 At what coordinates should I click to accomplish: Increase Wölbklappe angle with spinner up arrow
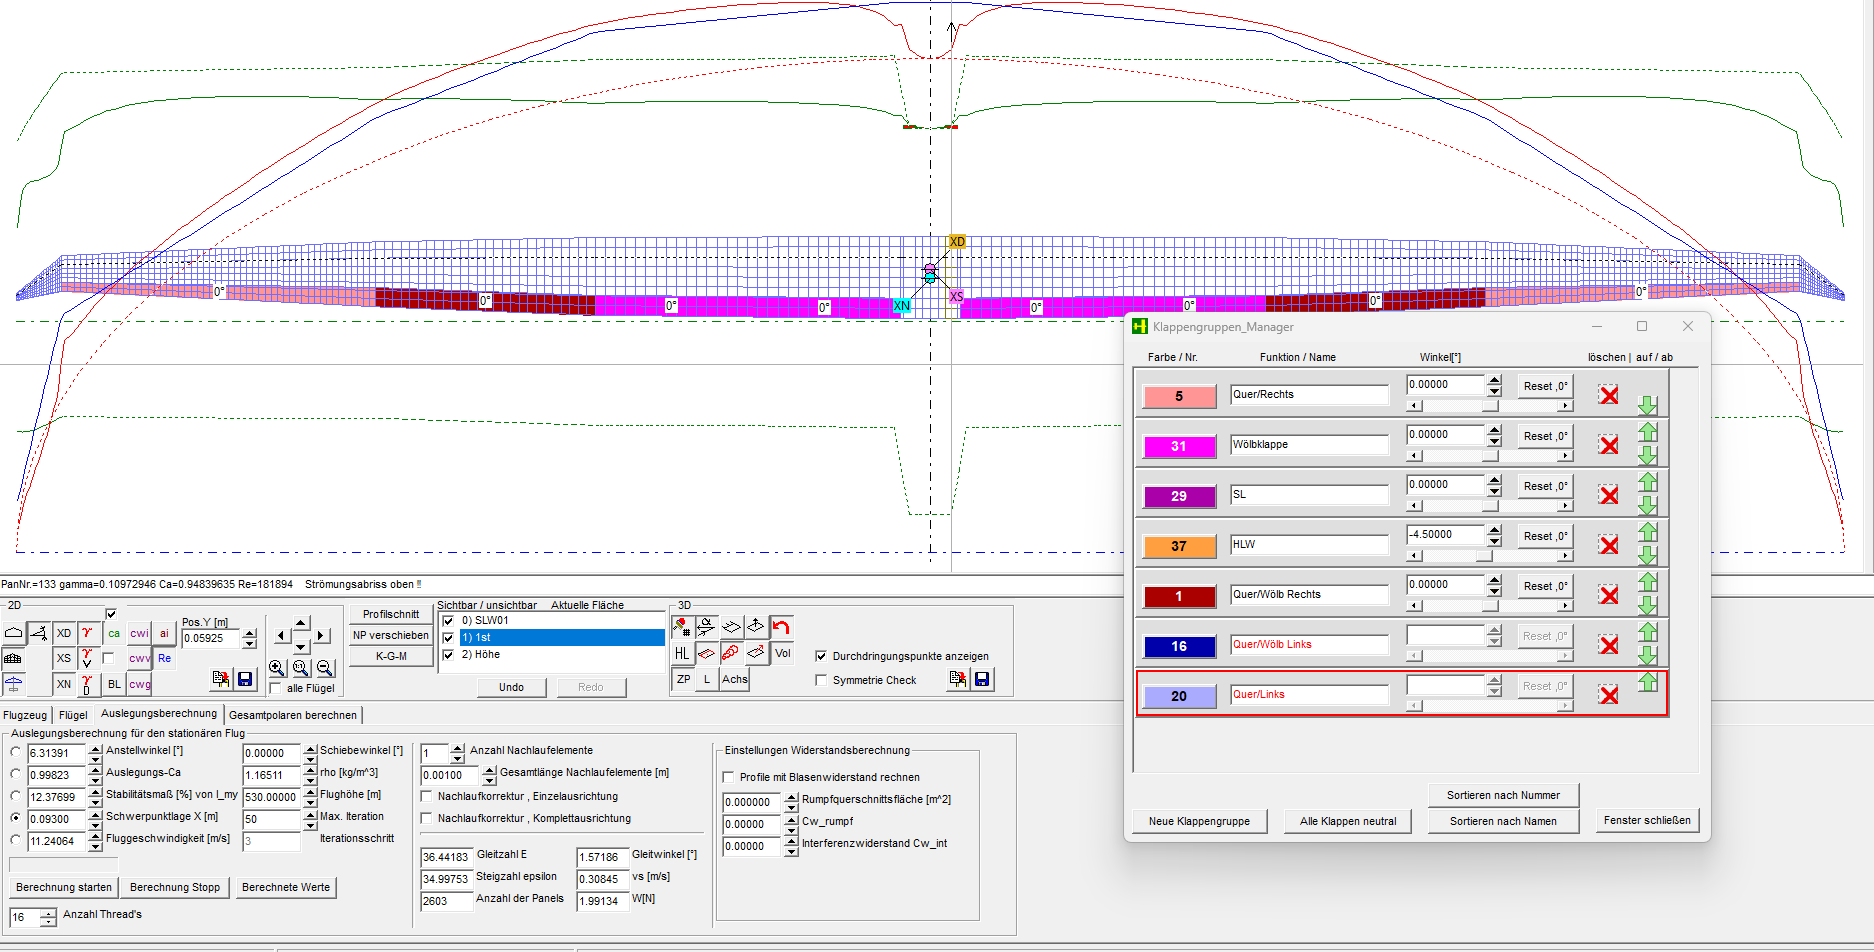tap(1494, 429)
